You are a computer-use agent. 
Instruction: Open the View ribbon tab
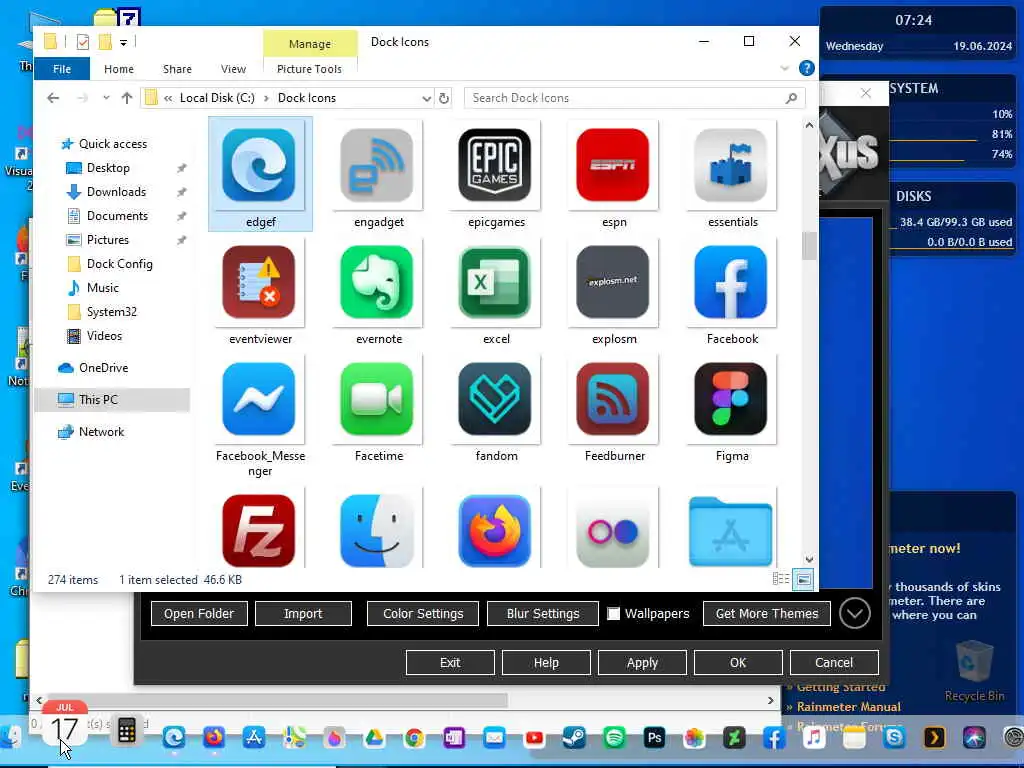tap(233, 69)
